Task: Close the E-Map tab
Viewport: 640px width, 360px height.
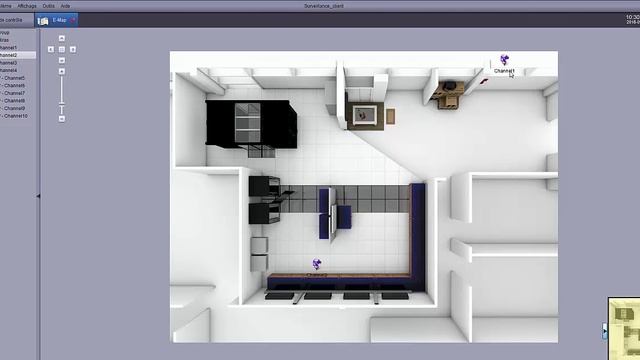Action: 73,20
